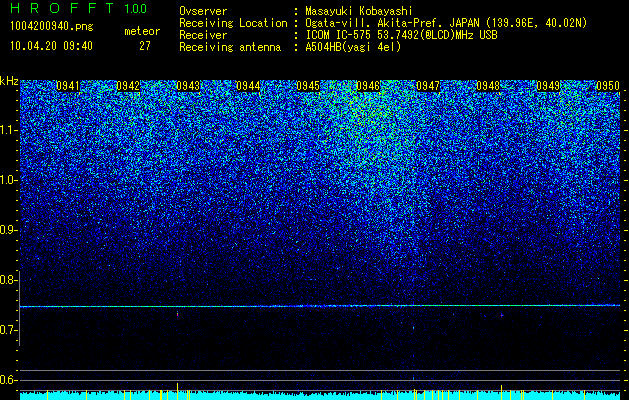This screenshot has height=400, width=629.
Task: Click the 0.6 frequency axis label
Action: [8, 380]
